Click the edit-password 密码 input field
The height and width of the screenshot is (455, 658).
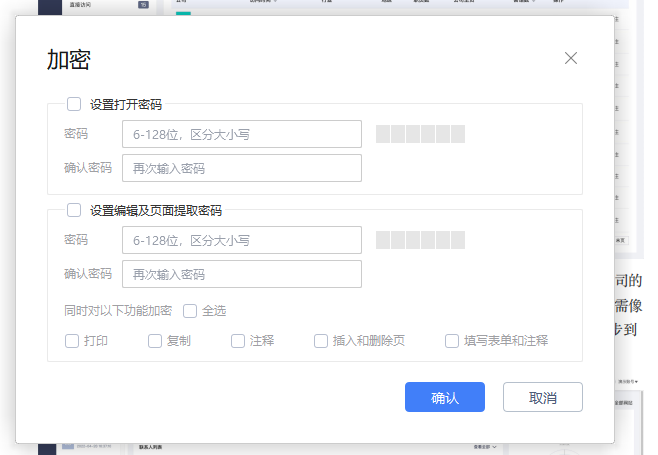pyautogui.click(x=241, y=240)
